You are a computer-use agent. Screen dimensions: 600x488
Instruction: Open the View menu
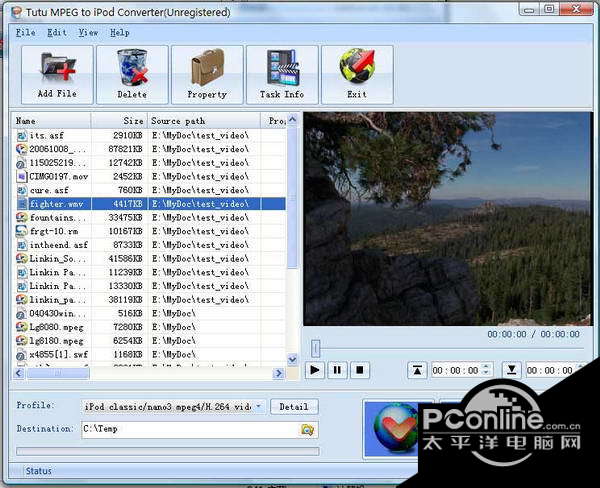[88, 33]
